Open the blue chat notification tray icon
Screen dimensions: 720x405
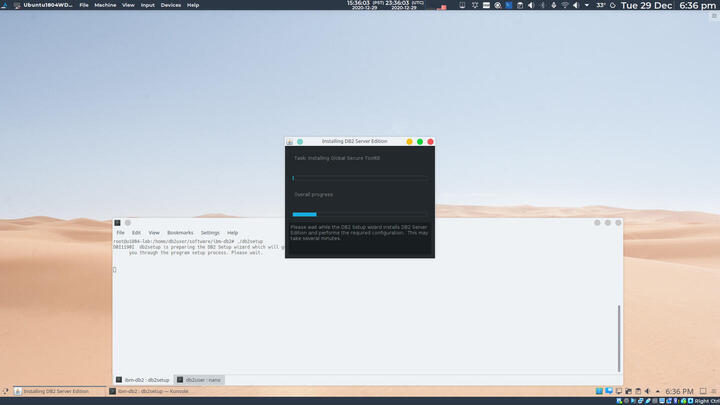pyautogui.click(x=609, y=391)
